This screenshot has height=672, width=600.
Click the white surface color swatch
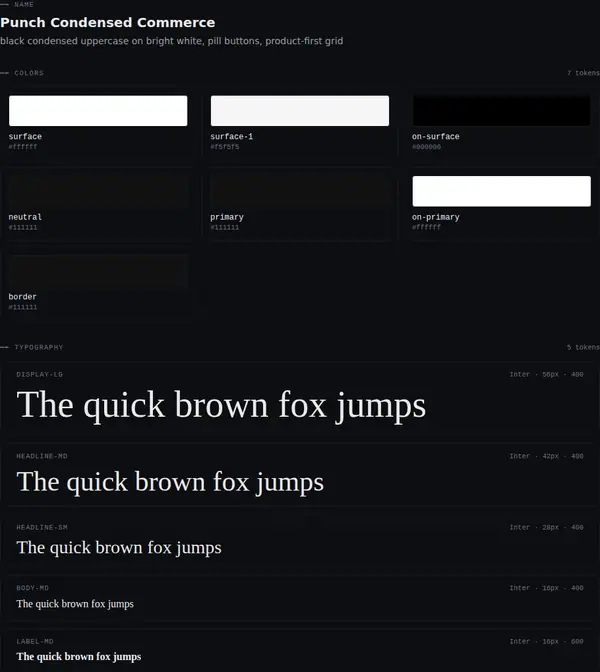pyautogui.click(x=98, y=111)
